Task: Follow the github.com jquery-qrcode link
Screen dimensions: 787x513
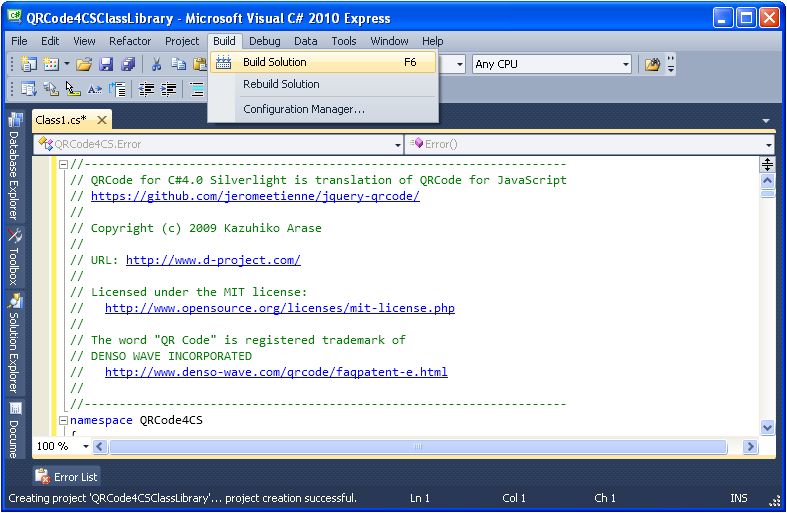Action: pyautogui.click(x=255, y=196)
